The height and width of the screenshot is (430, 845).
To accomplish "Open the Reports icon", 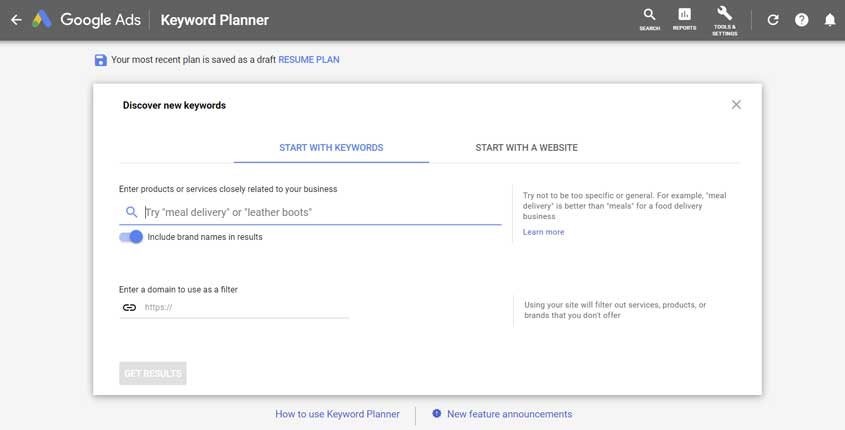I will click(x=684, y=19).
